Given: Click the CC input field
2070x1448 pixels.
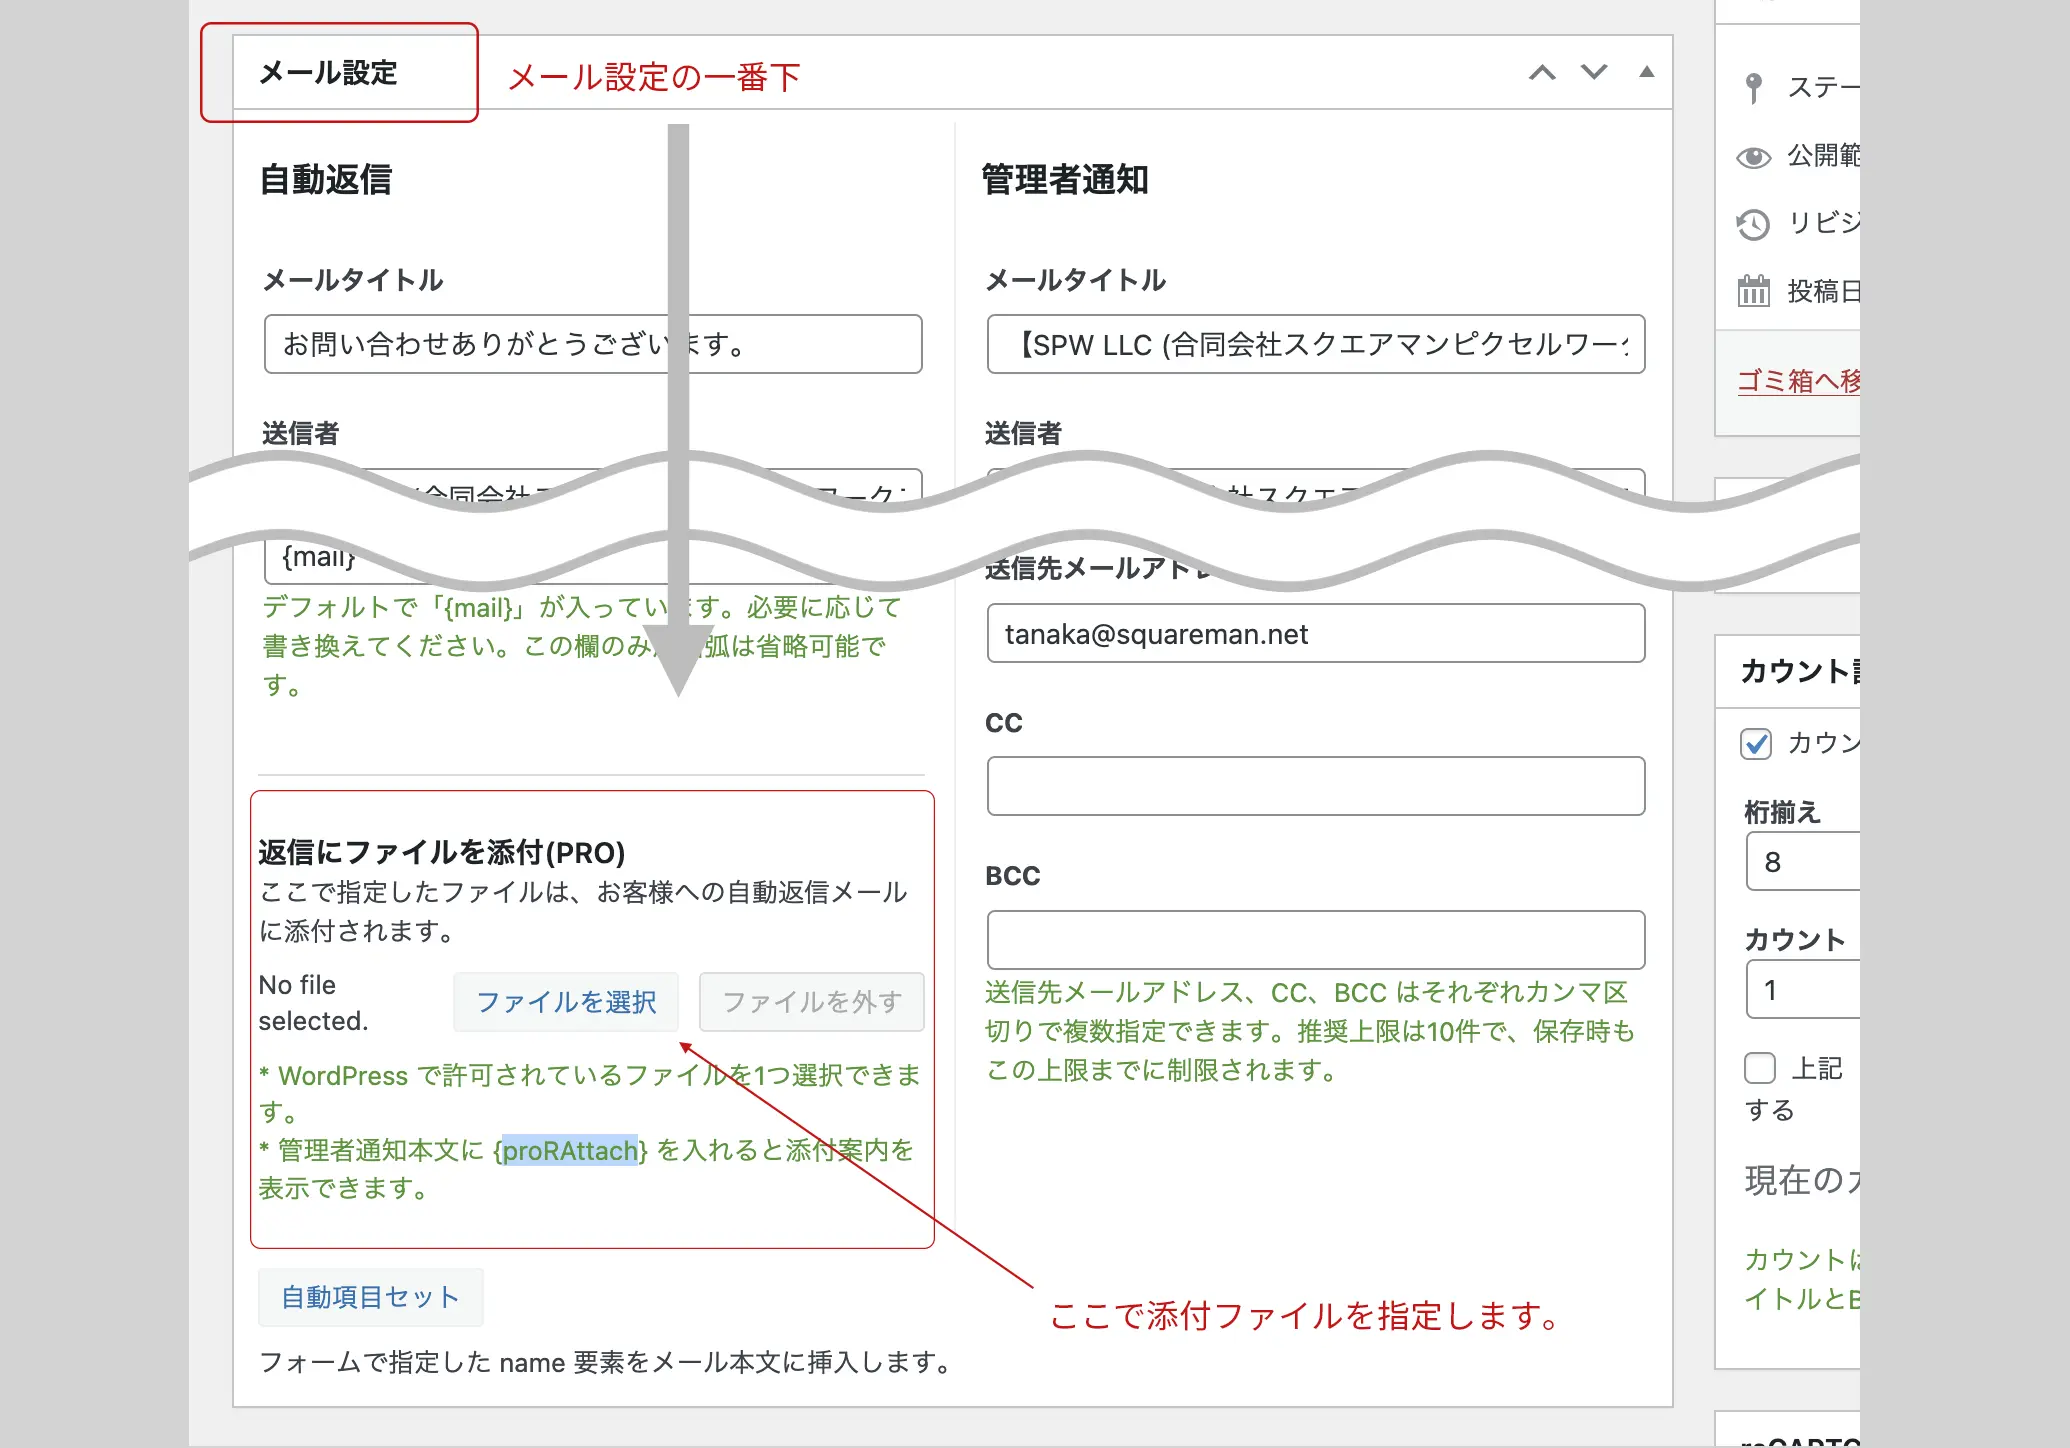Looking at the screenshot, I should tap(1316, 786).
